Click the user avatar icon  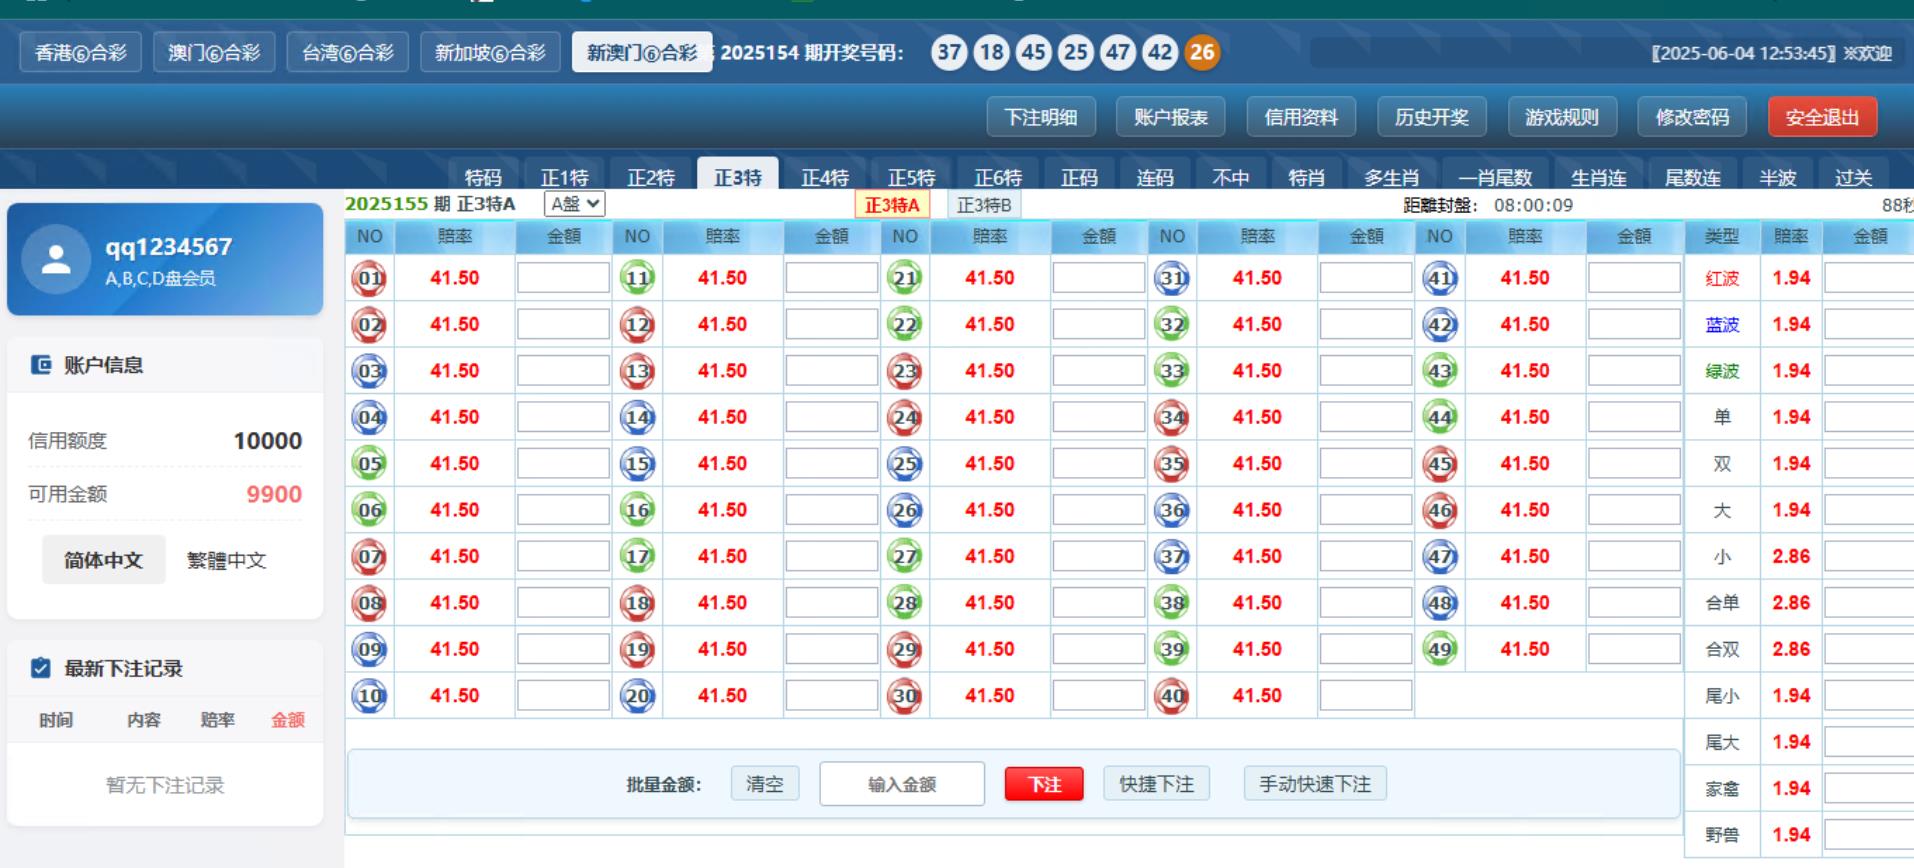coord(56,260)
